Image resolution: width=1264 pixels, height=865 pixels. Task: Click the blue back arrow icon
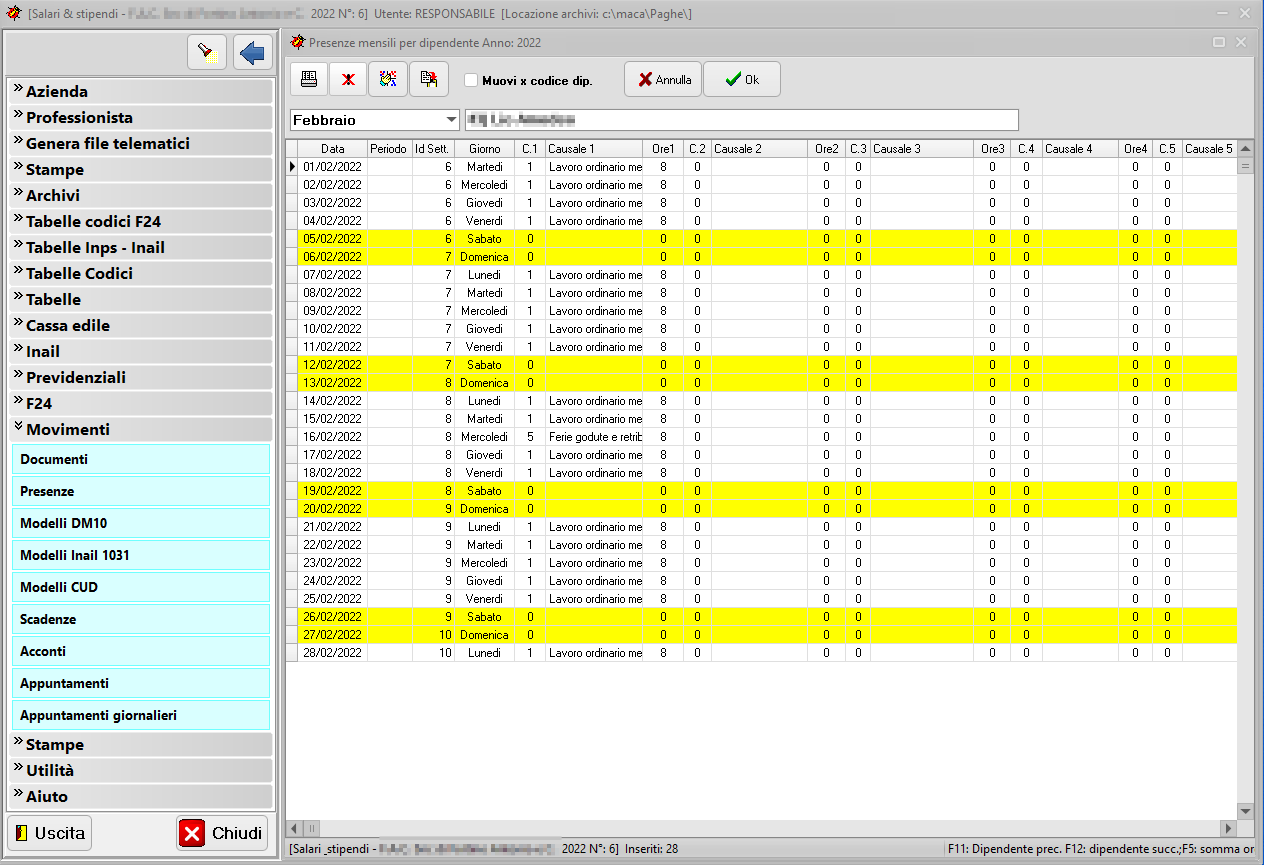(253, 52)
